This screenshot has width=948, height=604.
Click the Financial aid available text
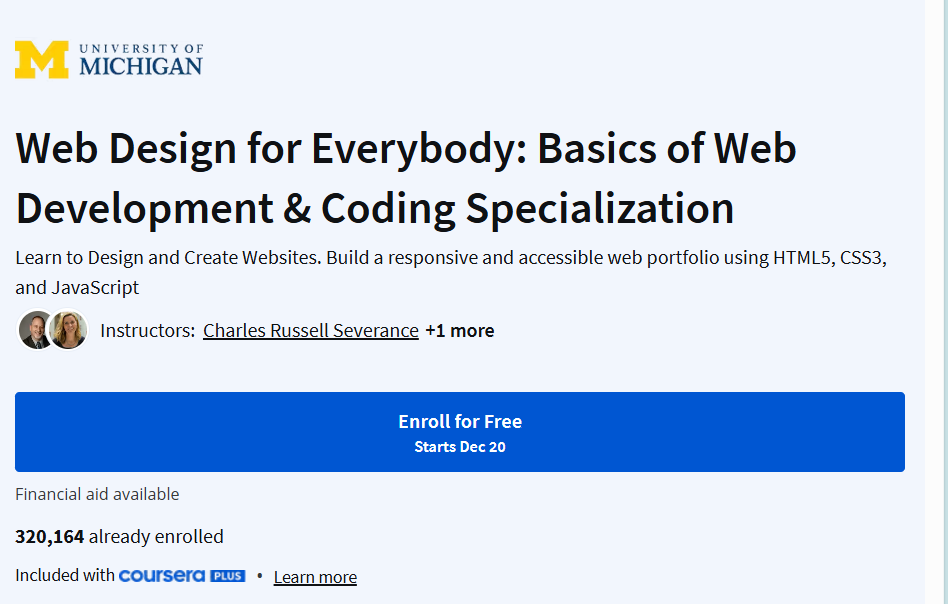coord(97,494)
